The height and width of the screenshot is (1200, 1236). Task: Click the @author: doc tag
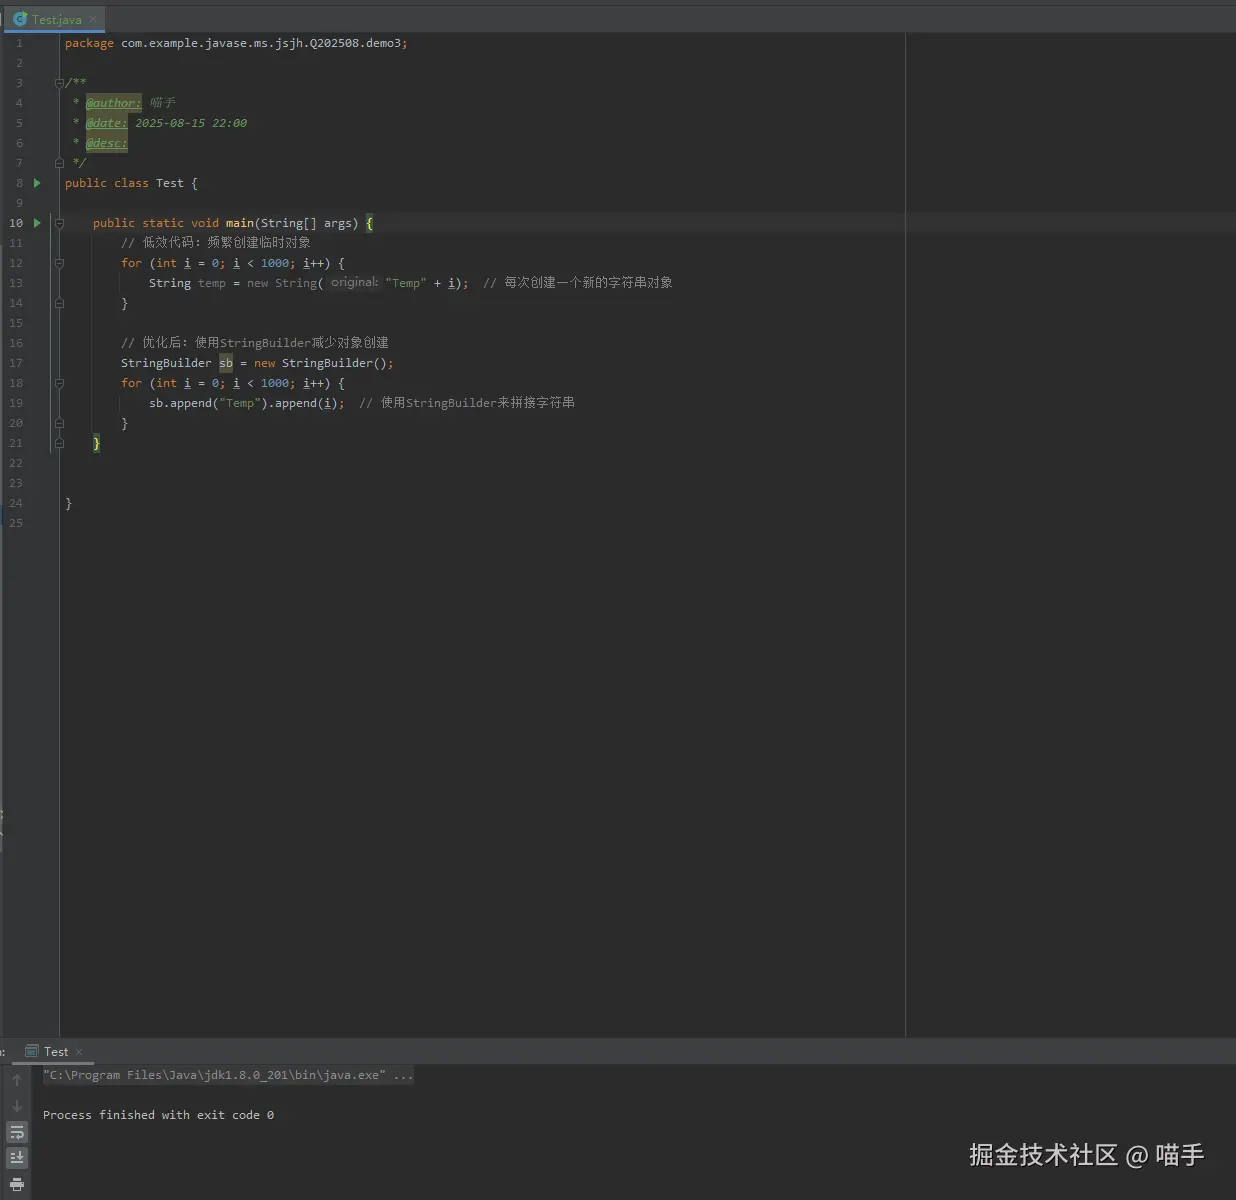[x=113, y=103]
